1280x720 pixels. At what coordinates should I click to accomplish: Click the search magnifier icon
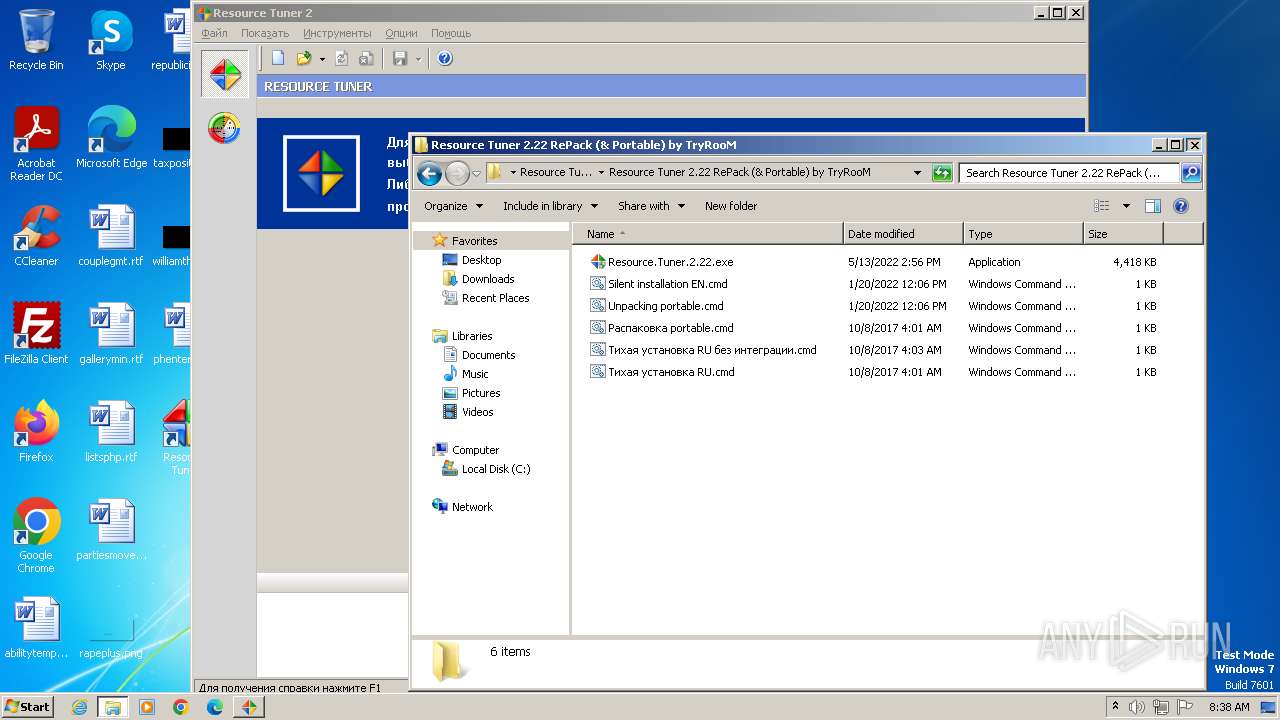point(1190,173)
